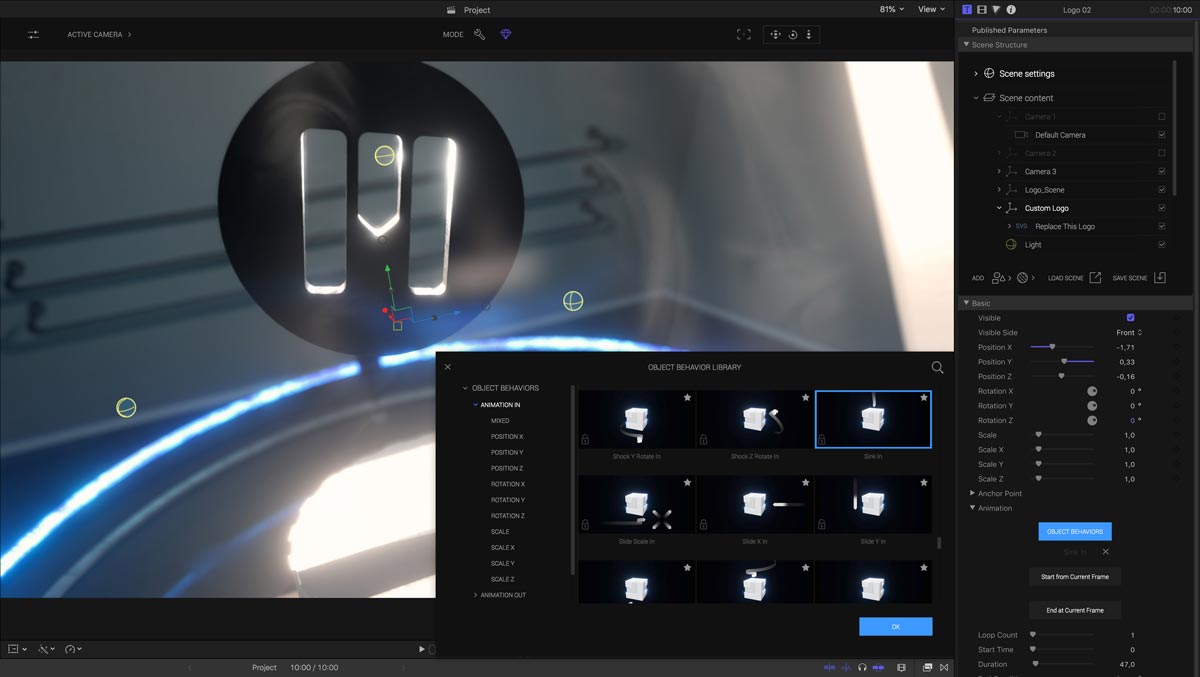Toggle the Camera 1 visibility checkbox
Viewport: 1200px width, 677px height.
pyautogui.click(x=1162, y=117)
